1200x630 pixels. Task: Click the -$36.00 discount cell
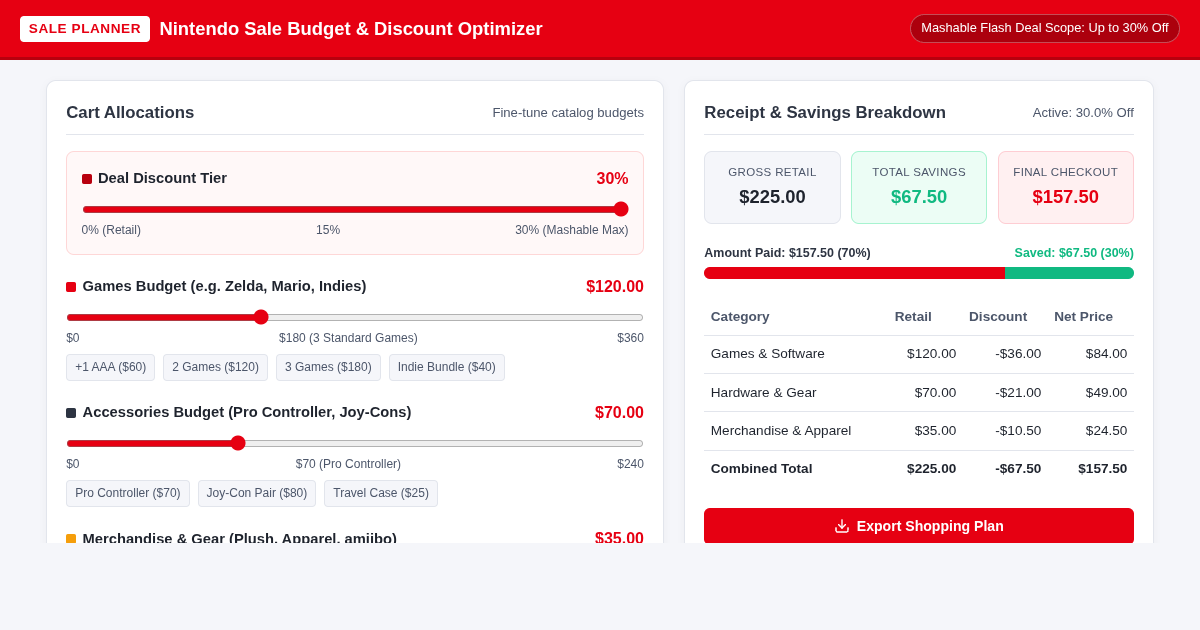pos(1019,354)
